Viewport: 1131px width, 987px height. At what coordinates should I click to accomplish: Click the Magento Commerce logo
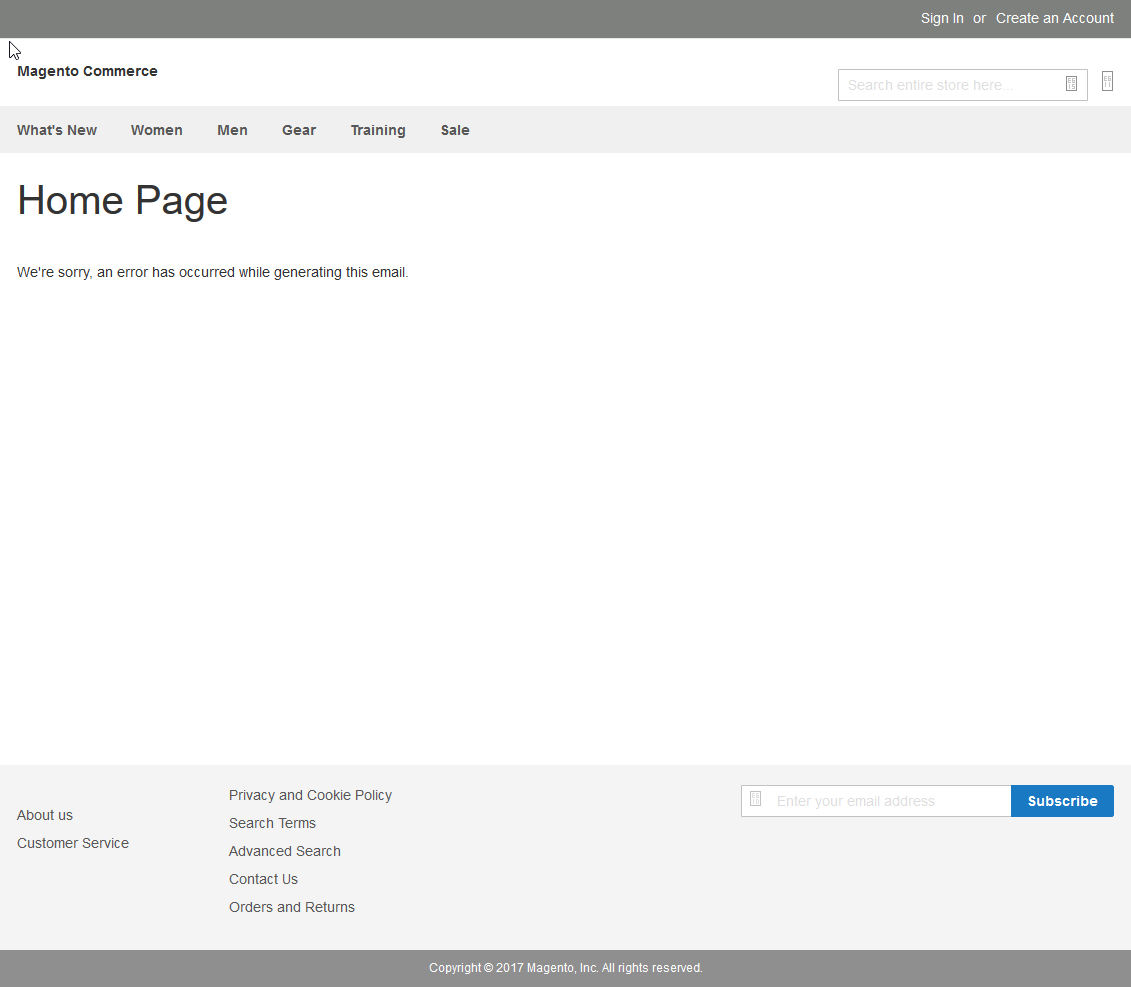[87, 71]
